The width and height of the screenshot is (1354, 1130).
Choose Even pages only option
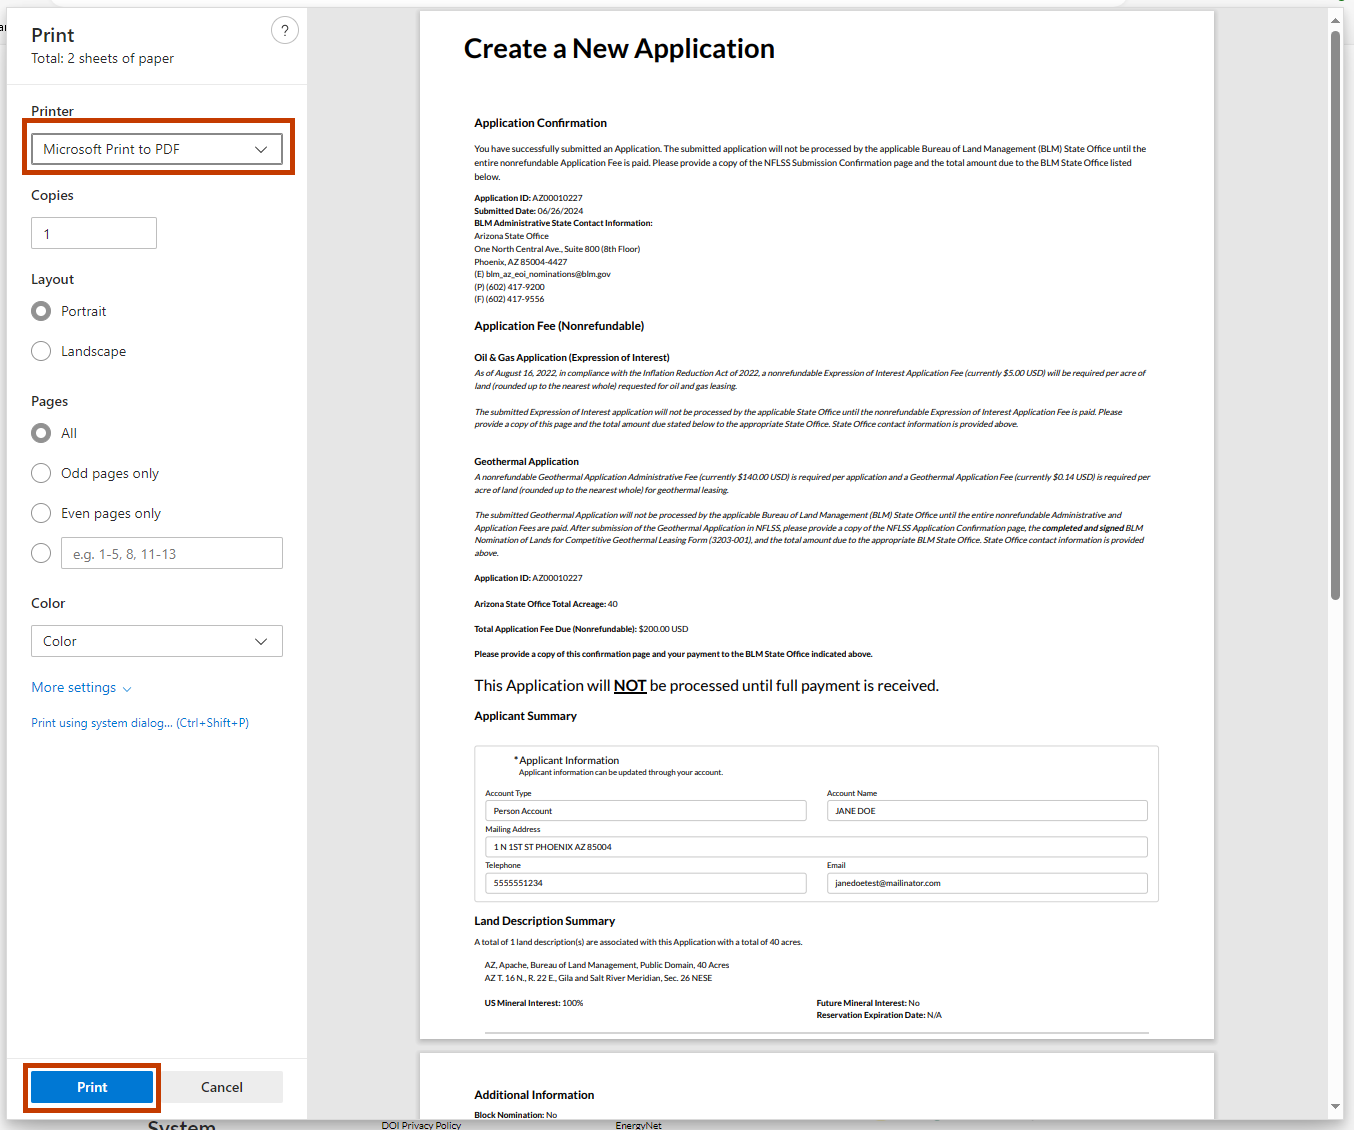[41, 513]
